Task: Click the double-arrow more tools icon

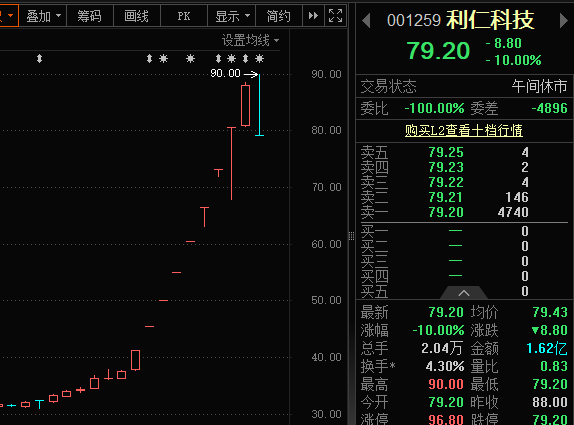Action: (313, 16)
